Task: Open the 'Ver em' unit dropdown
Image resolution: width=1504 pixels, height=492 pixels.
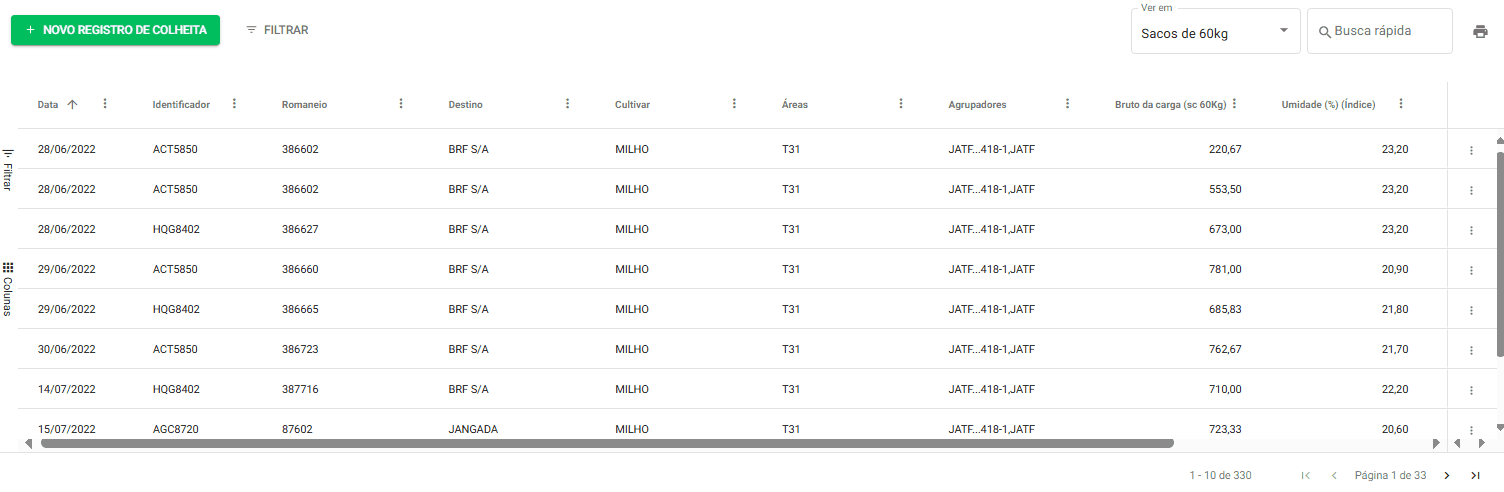Action: 1215,32
